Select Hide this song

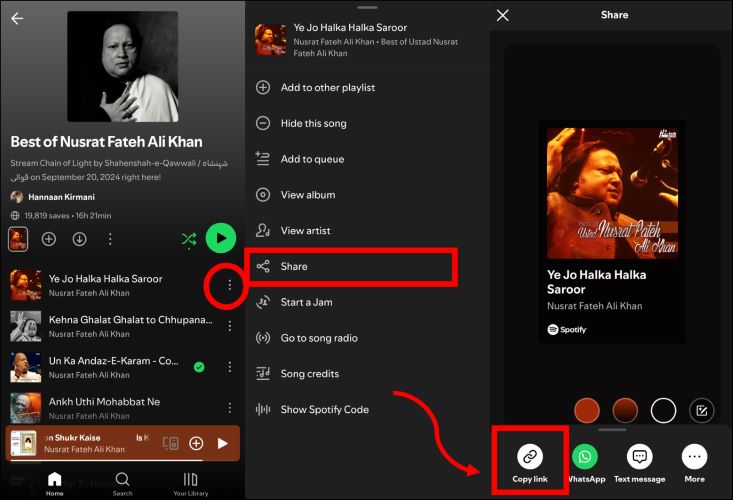[366, 123]
